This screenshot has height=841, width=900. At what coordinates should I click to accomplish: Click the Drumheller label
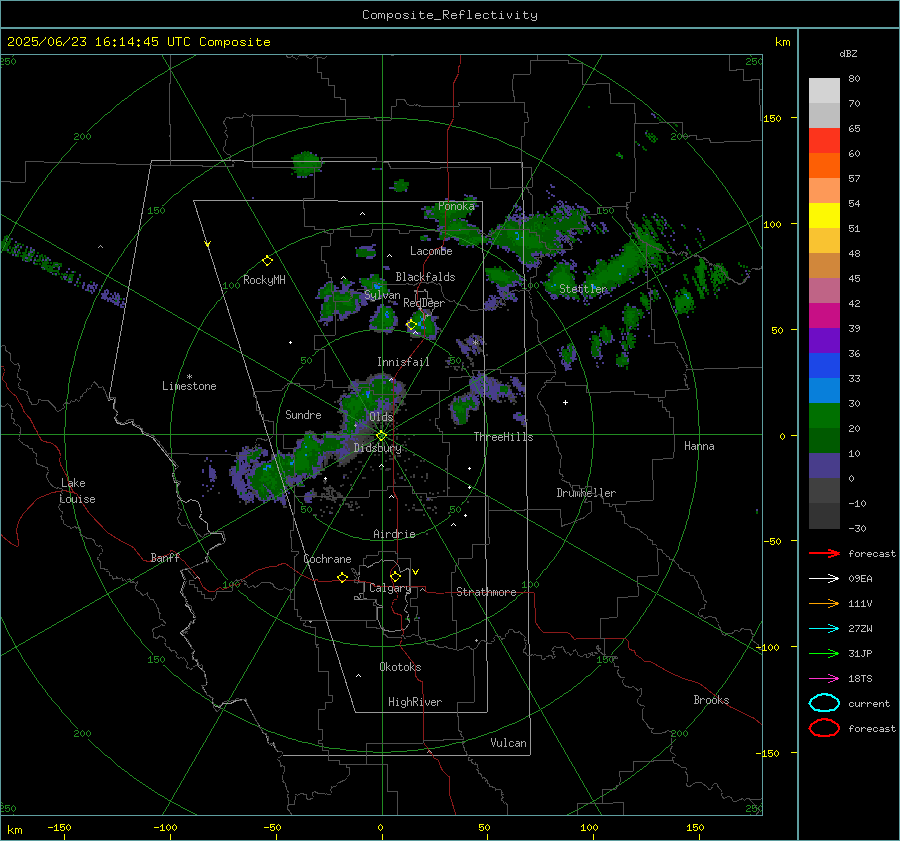click(586, 493)
